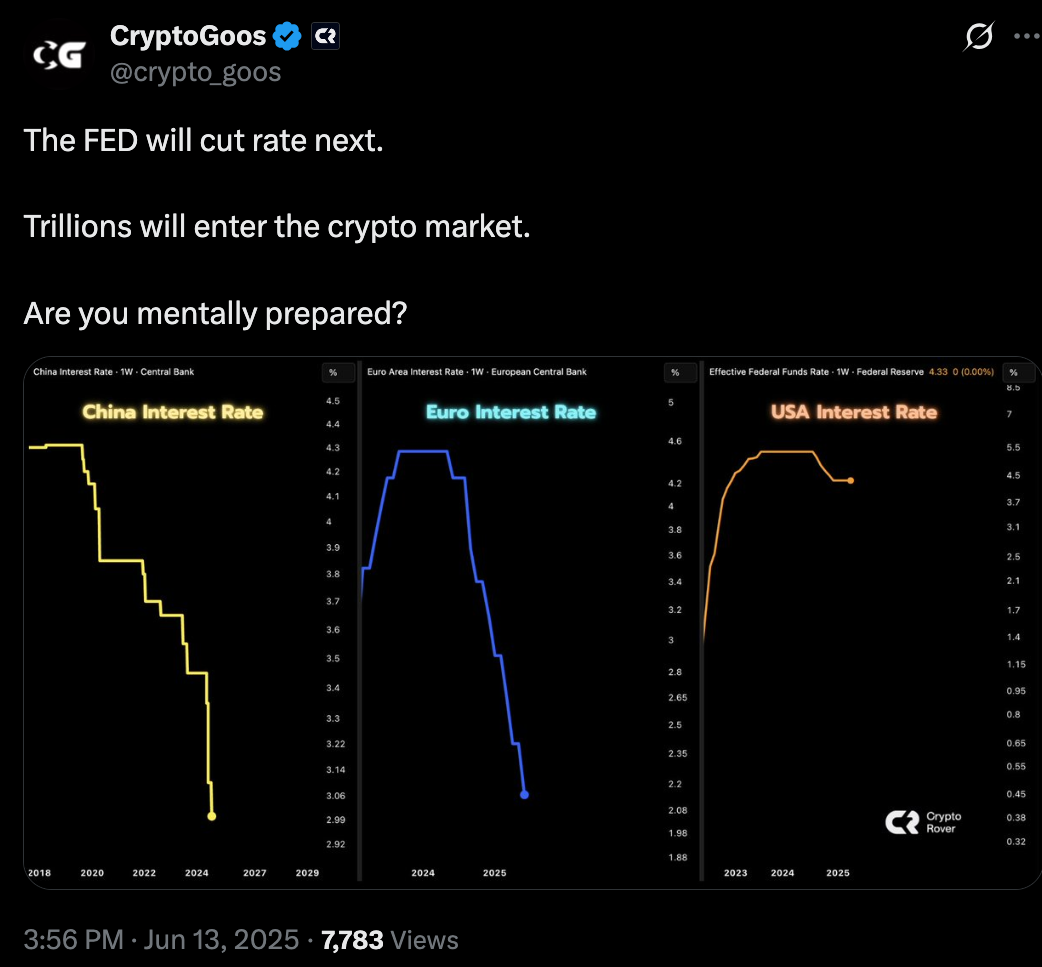Click the 3:56 PM Jun 13, 2025 timestamp

[161, 940]
